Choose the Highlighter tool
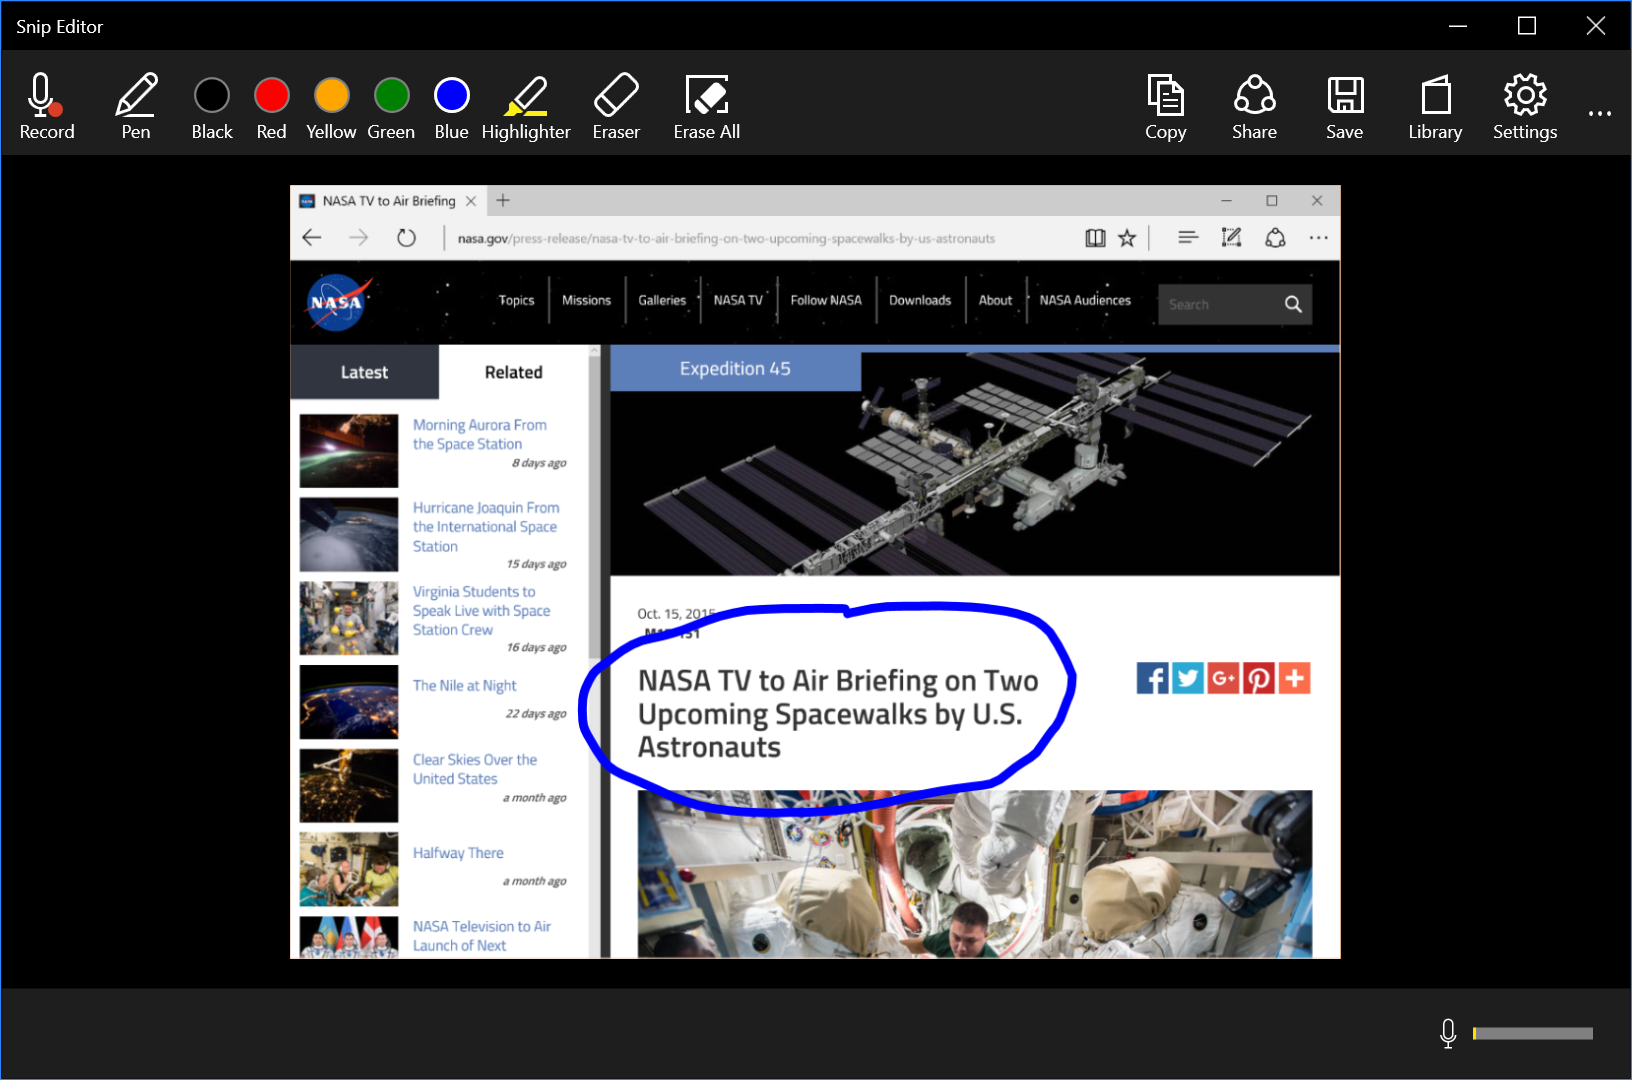 click(x=525, y=106)
